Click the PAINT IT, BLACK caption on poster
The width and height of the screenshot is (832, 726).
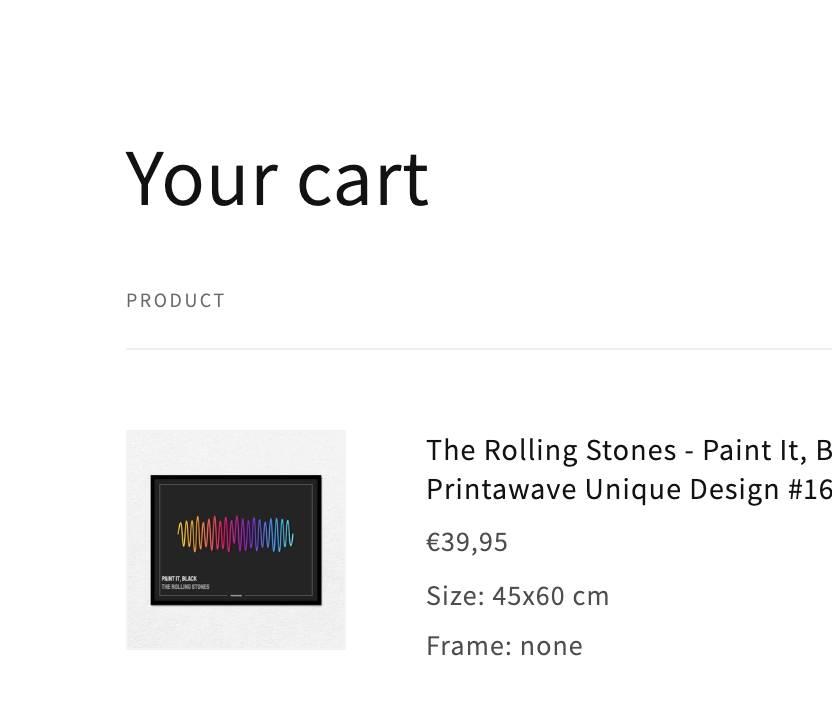179,578
